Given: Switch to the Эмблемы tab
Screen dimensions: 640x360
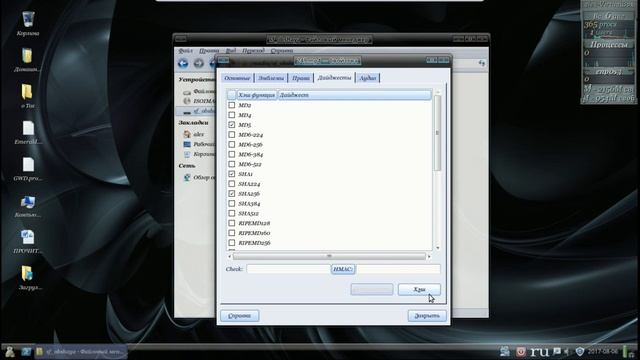Looking at the screenshot, I should point(271,78).
